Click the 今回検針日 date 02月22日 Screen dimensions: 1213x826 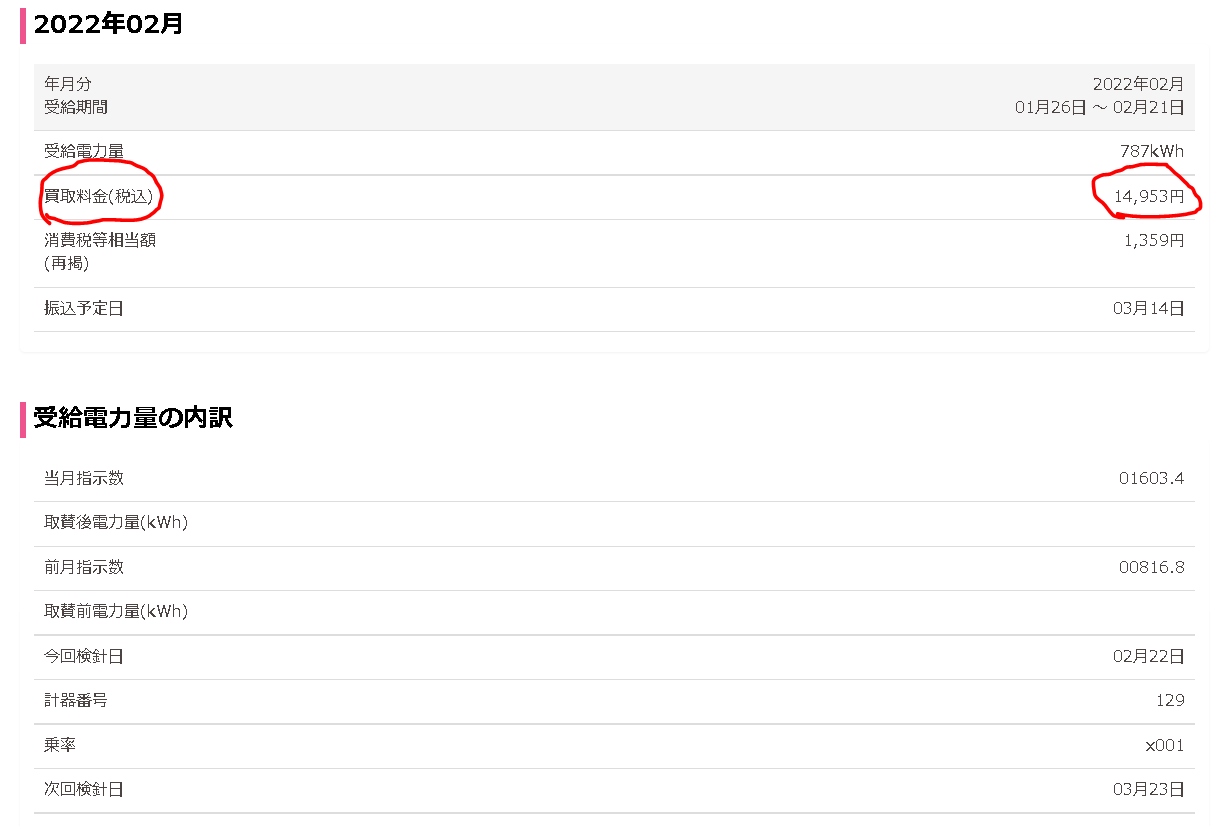tap(1148, 656)
